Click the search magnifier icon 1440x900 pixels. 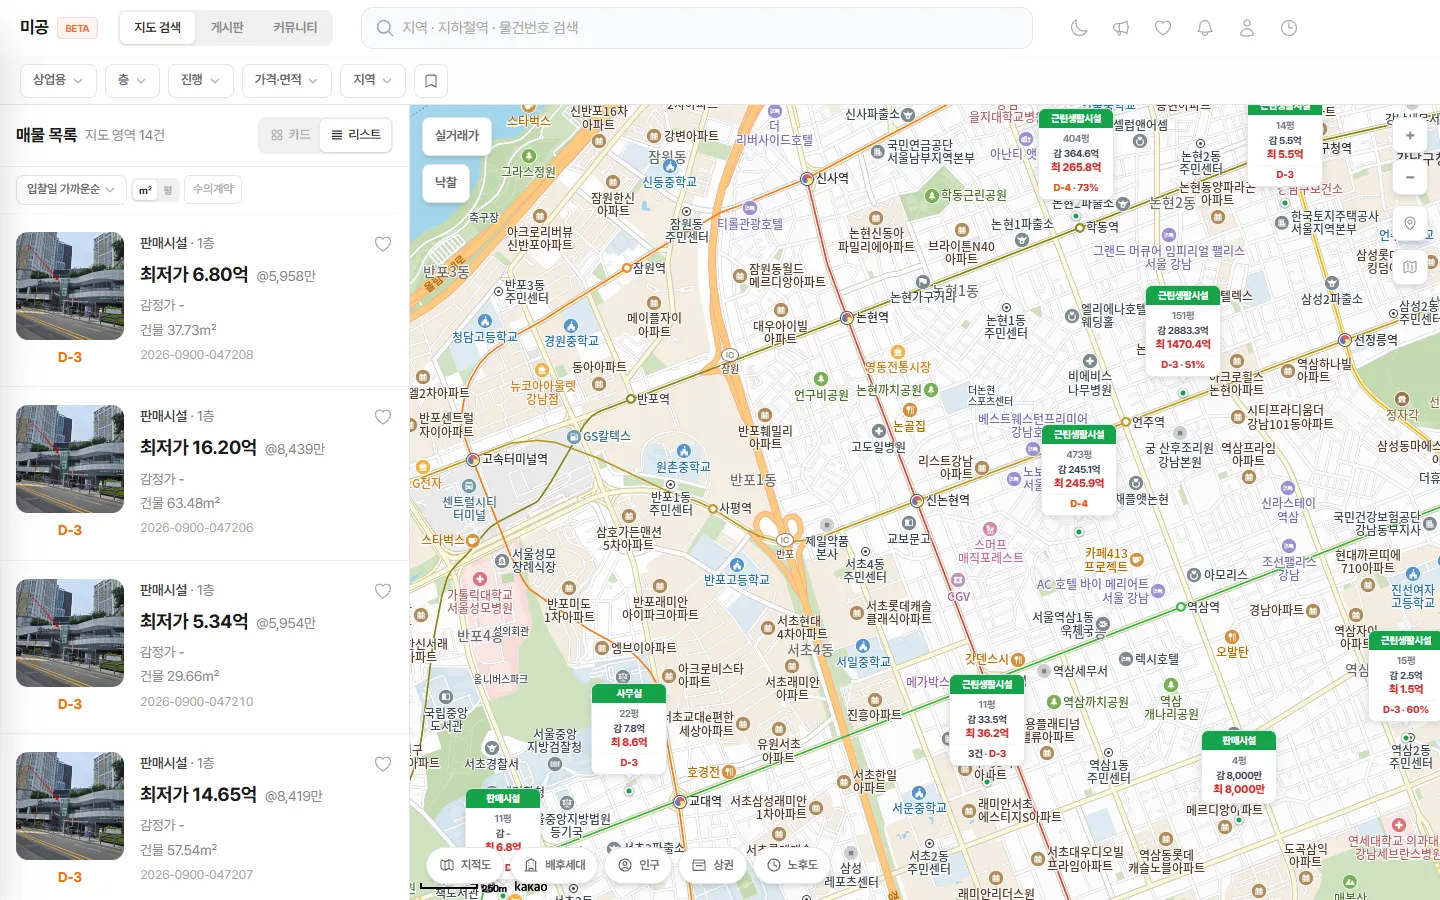coord(384,28)
